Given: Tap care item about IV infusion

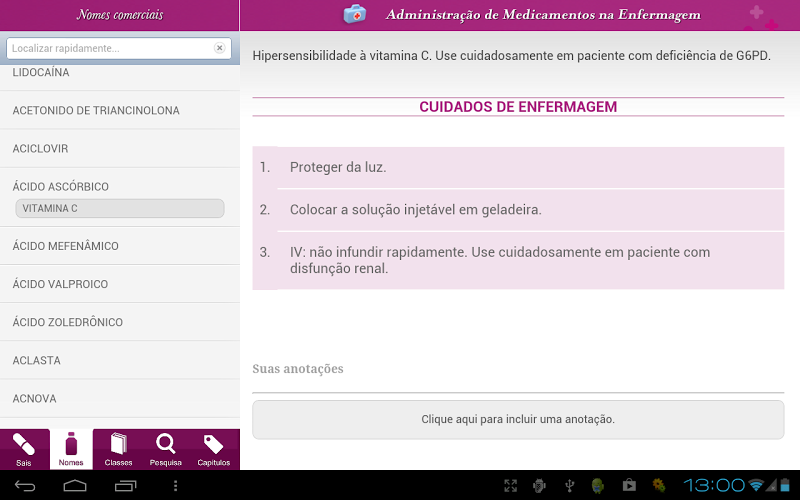Looking at the screenshot, I should point(518,260).
